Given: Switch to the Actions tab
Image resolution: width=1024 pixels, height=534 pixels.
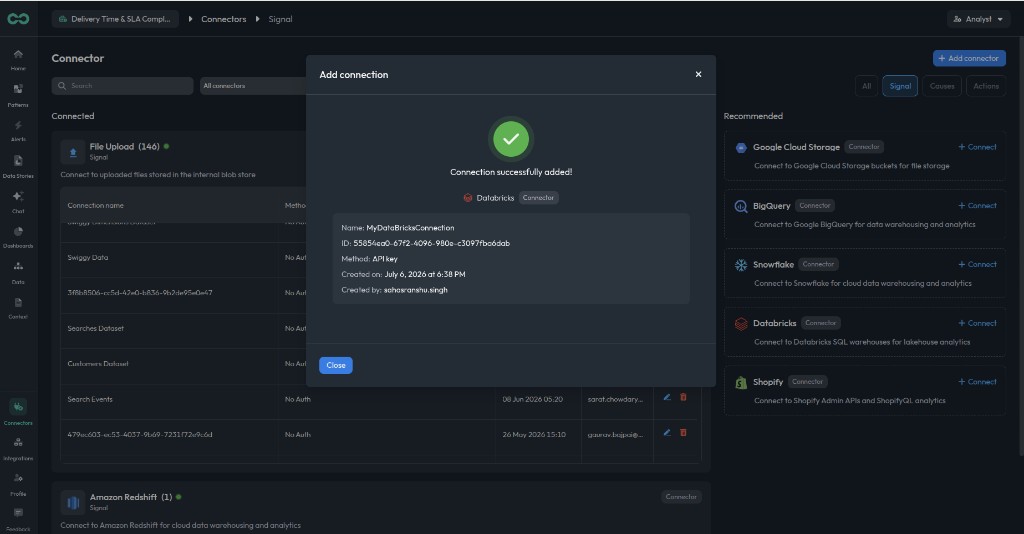Looking at the screenshot, I should pos(985,86).
